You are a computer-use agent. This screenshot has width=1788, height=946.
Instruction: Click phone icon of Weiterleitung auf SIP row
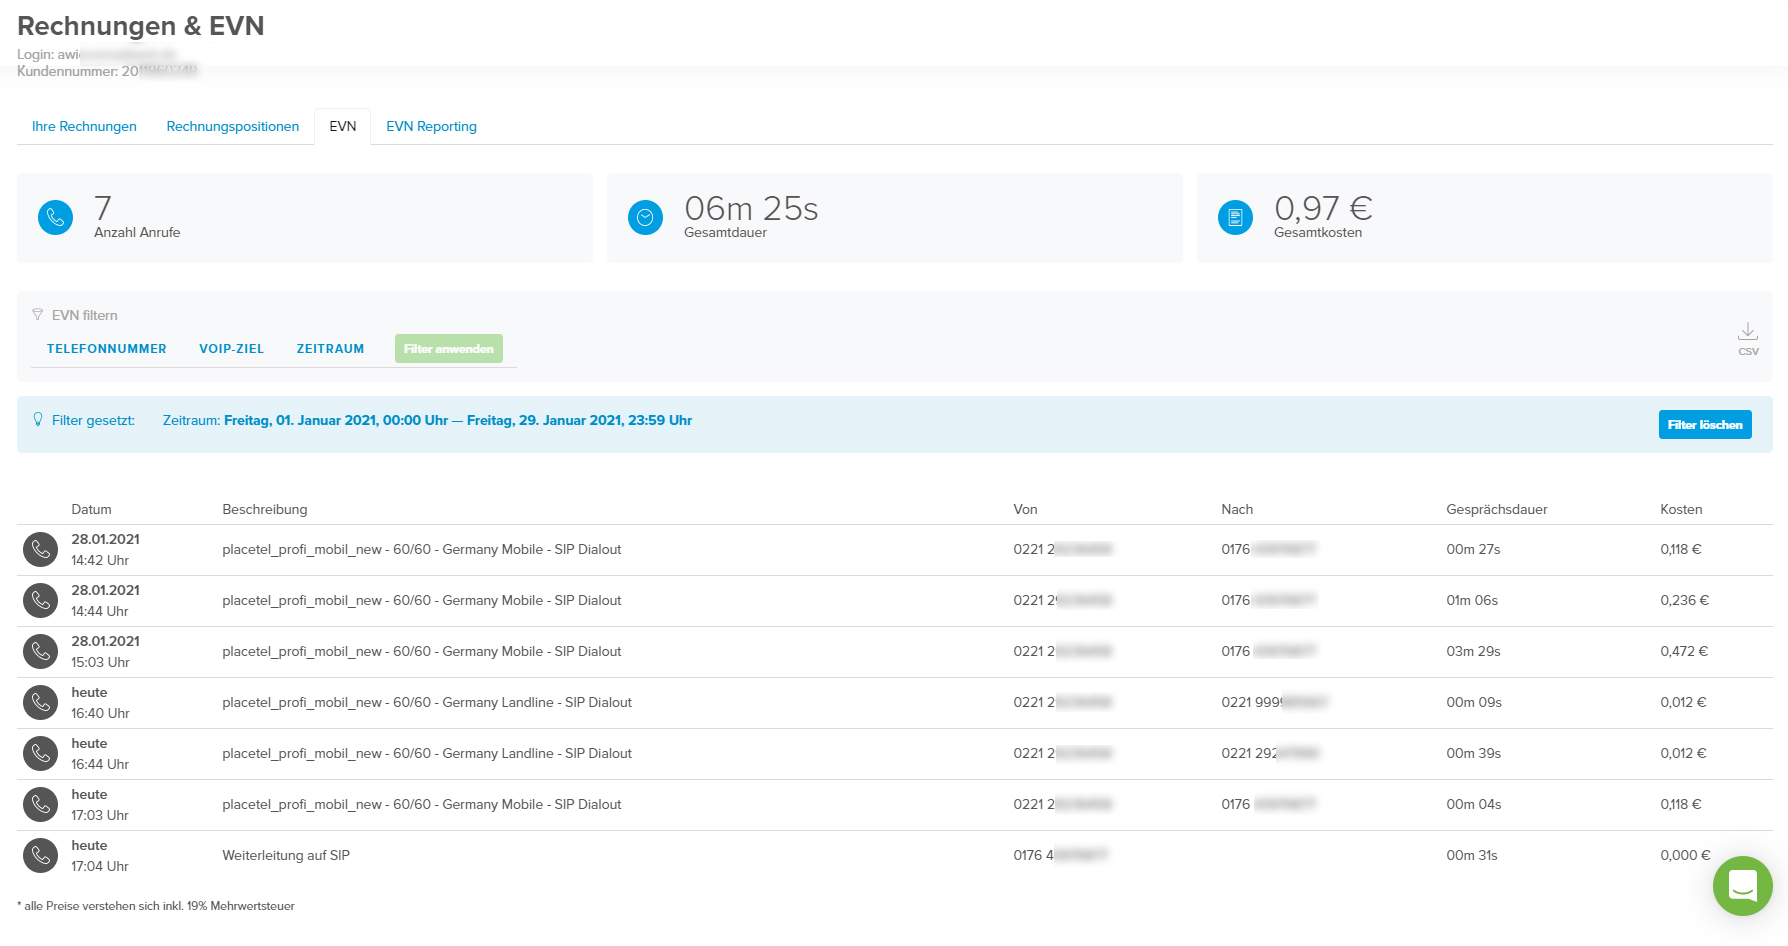(40, 856)
